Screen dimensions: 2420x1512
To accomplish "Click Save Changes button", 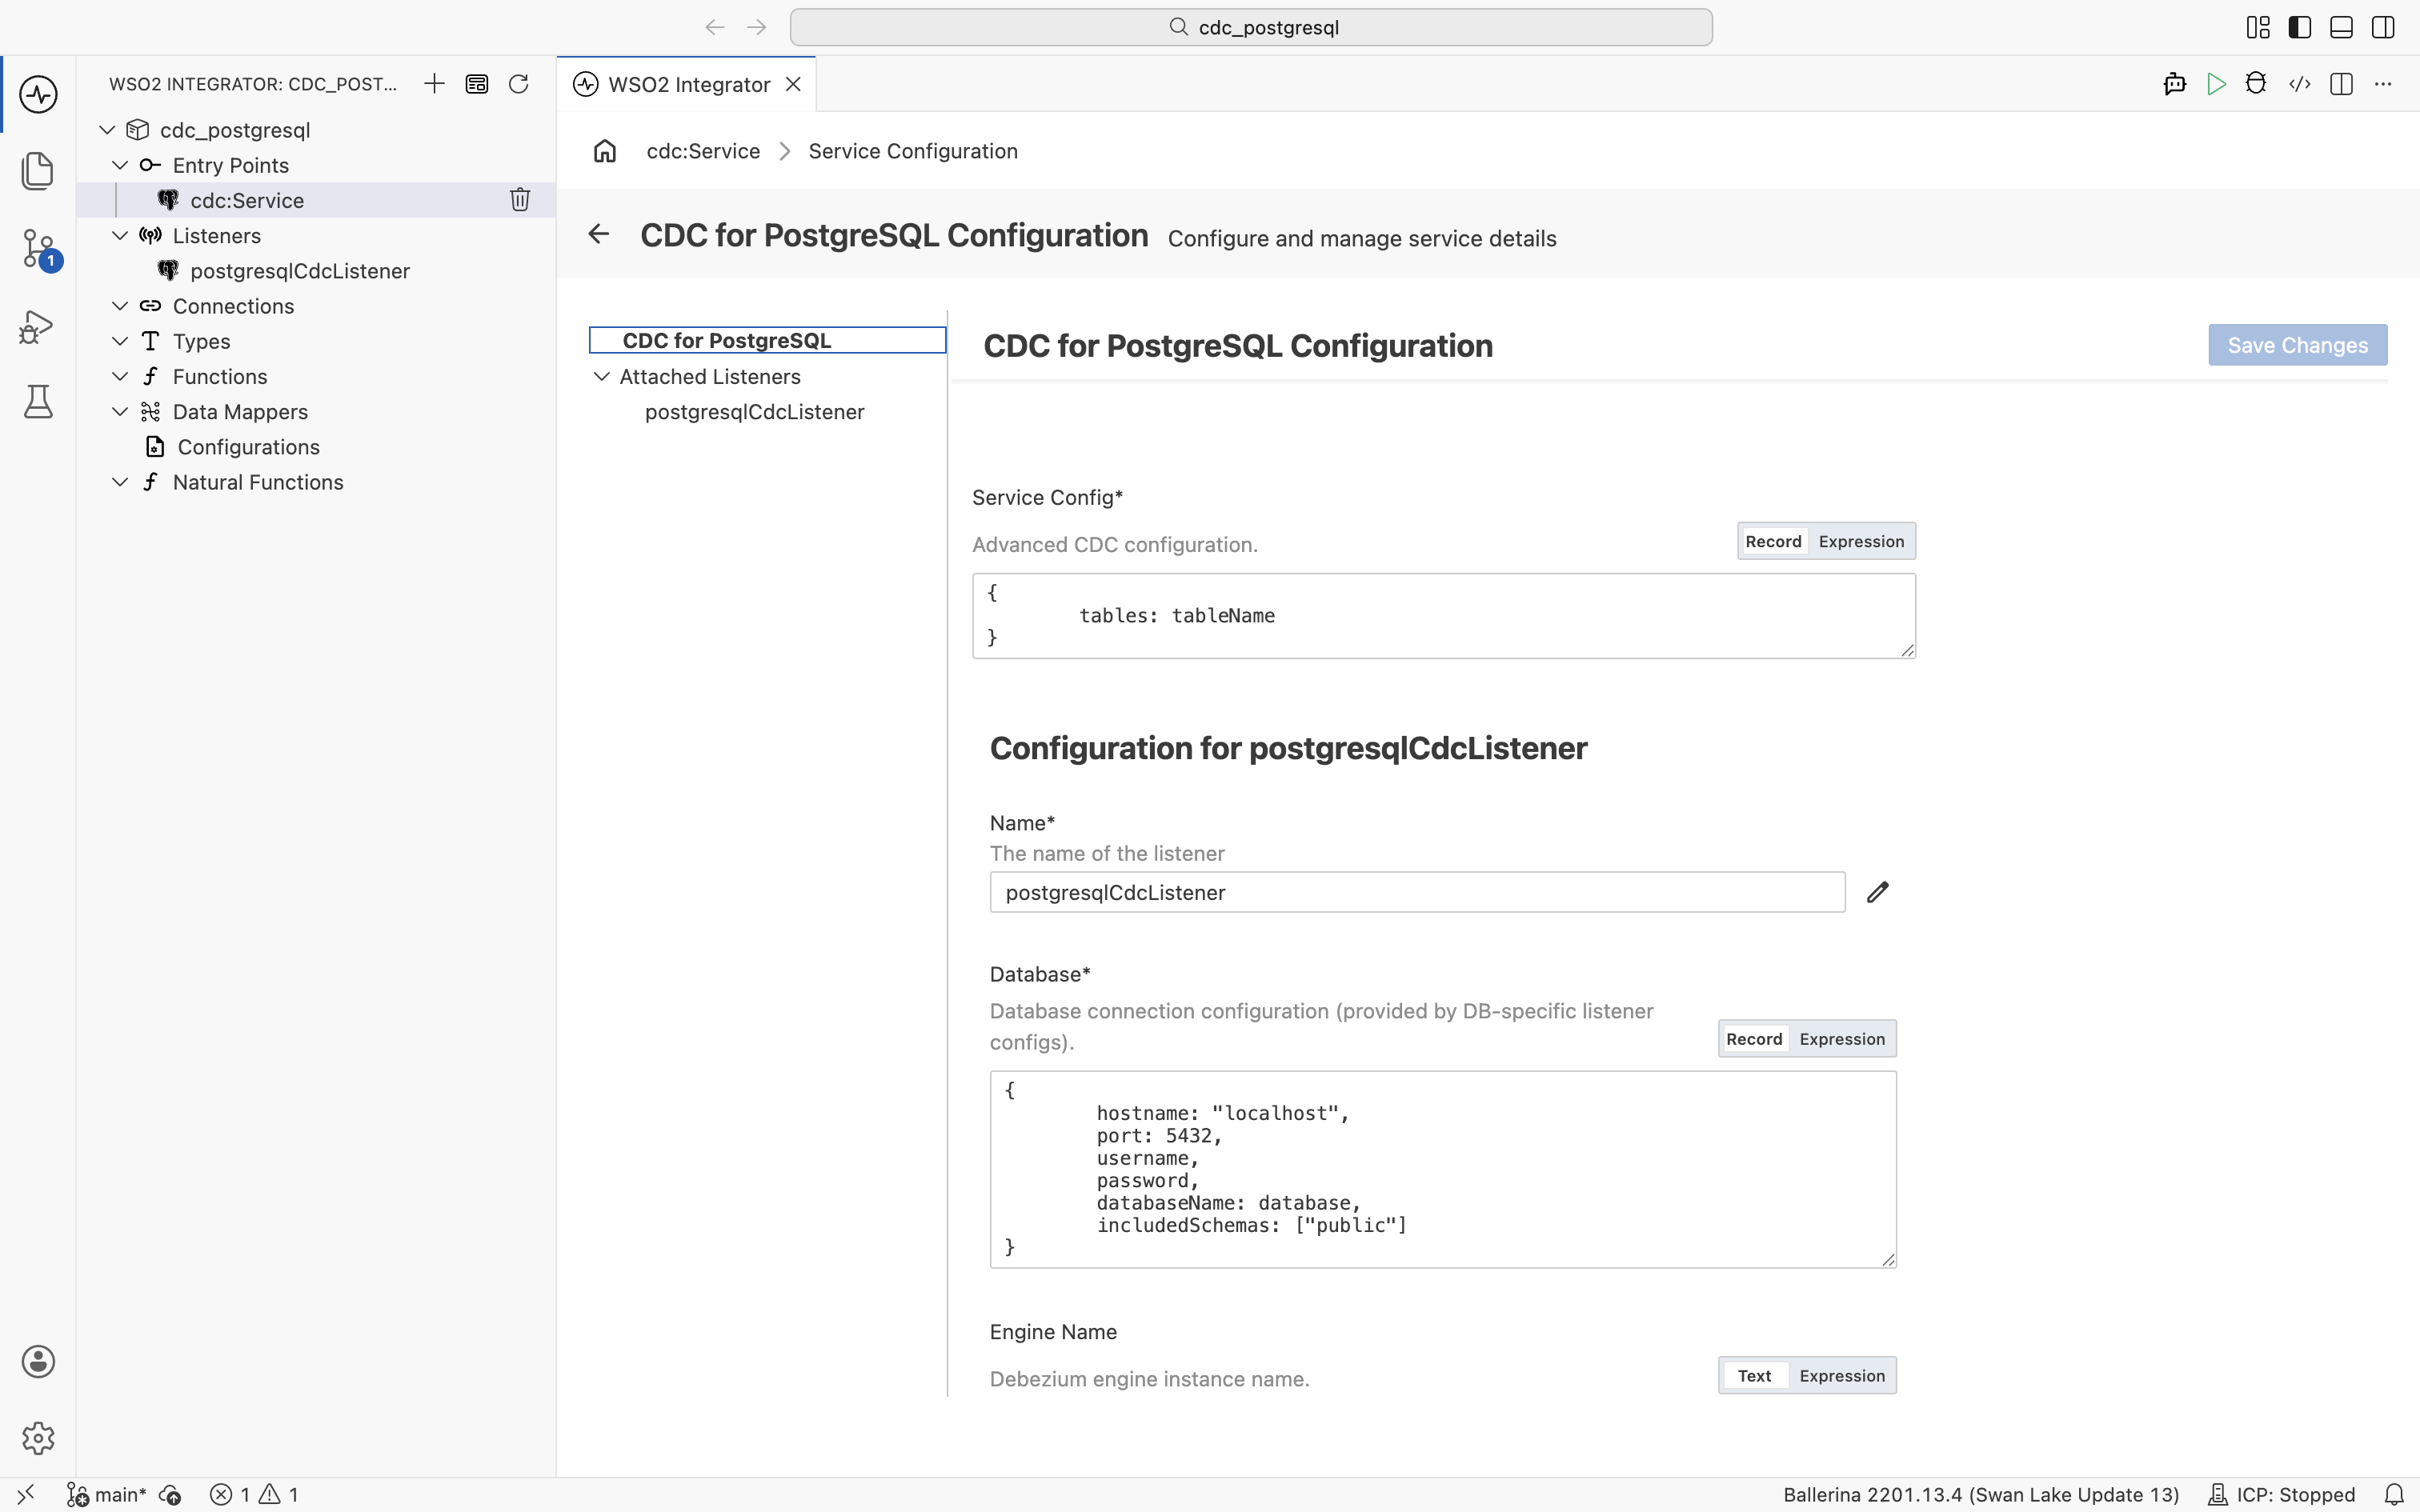I will pos(2297,345).
